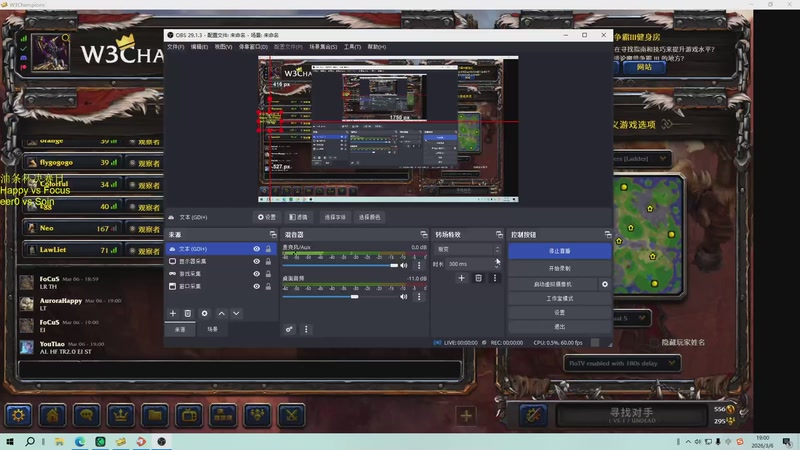Add a scene transition with the plus icon
Screen dimensions: 800x450
(x=461, y=278)
